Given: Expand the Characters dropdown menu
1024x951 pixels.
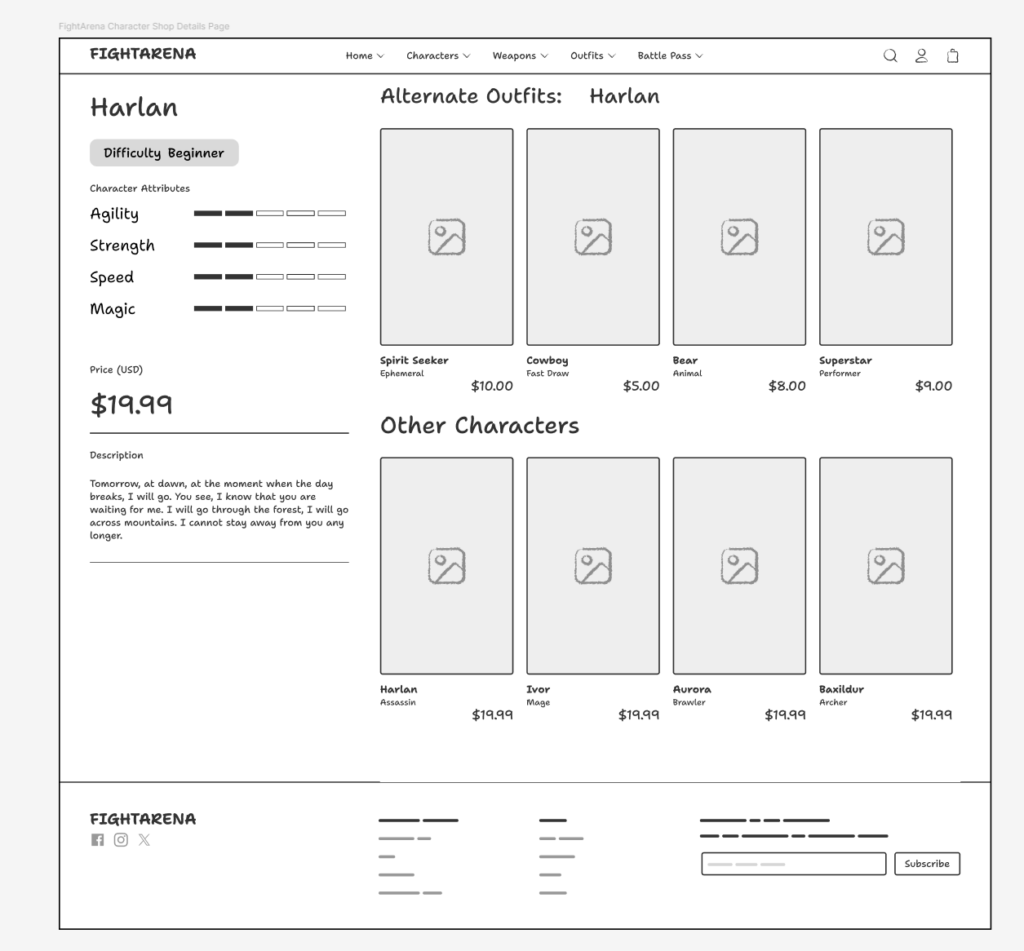Looking at the screenshot, I should [438, 56].
